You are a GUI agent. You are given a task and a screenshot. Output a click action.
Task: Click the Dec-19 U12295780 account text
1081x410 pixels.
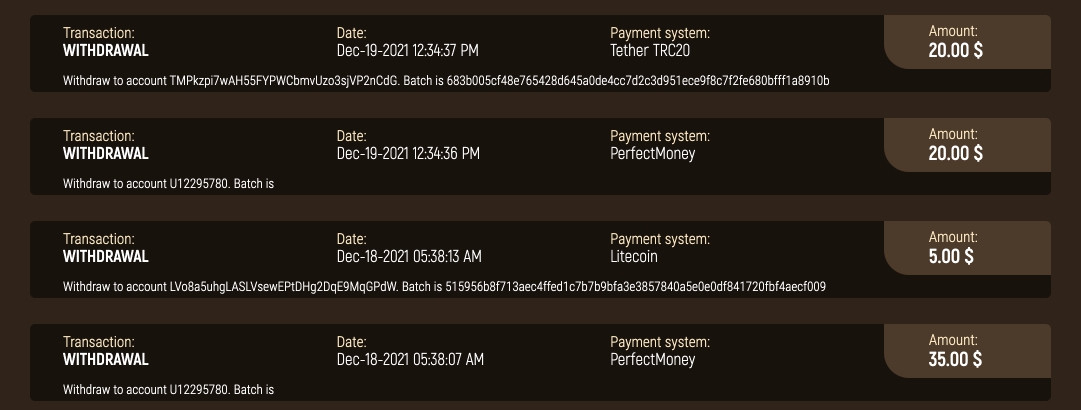[199, 184]
